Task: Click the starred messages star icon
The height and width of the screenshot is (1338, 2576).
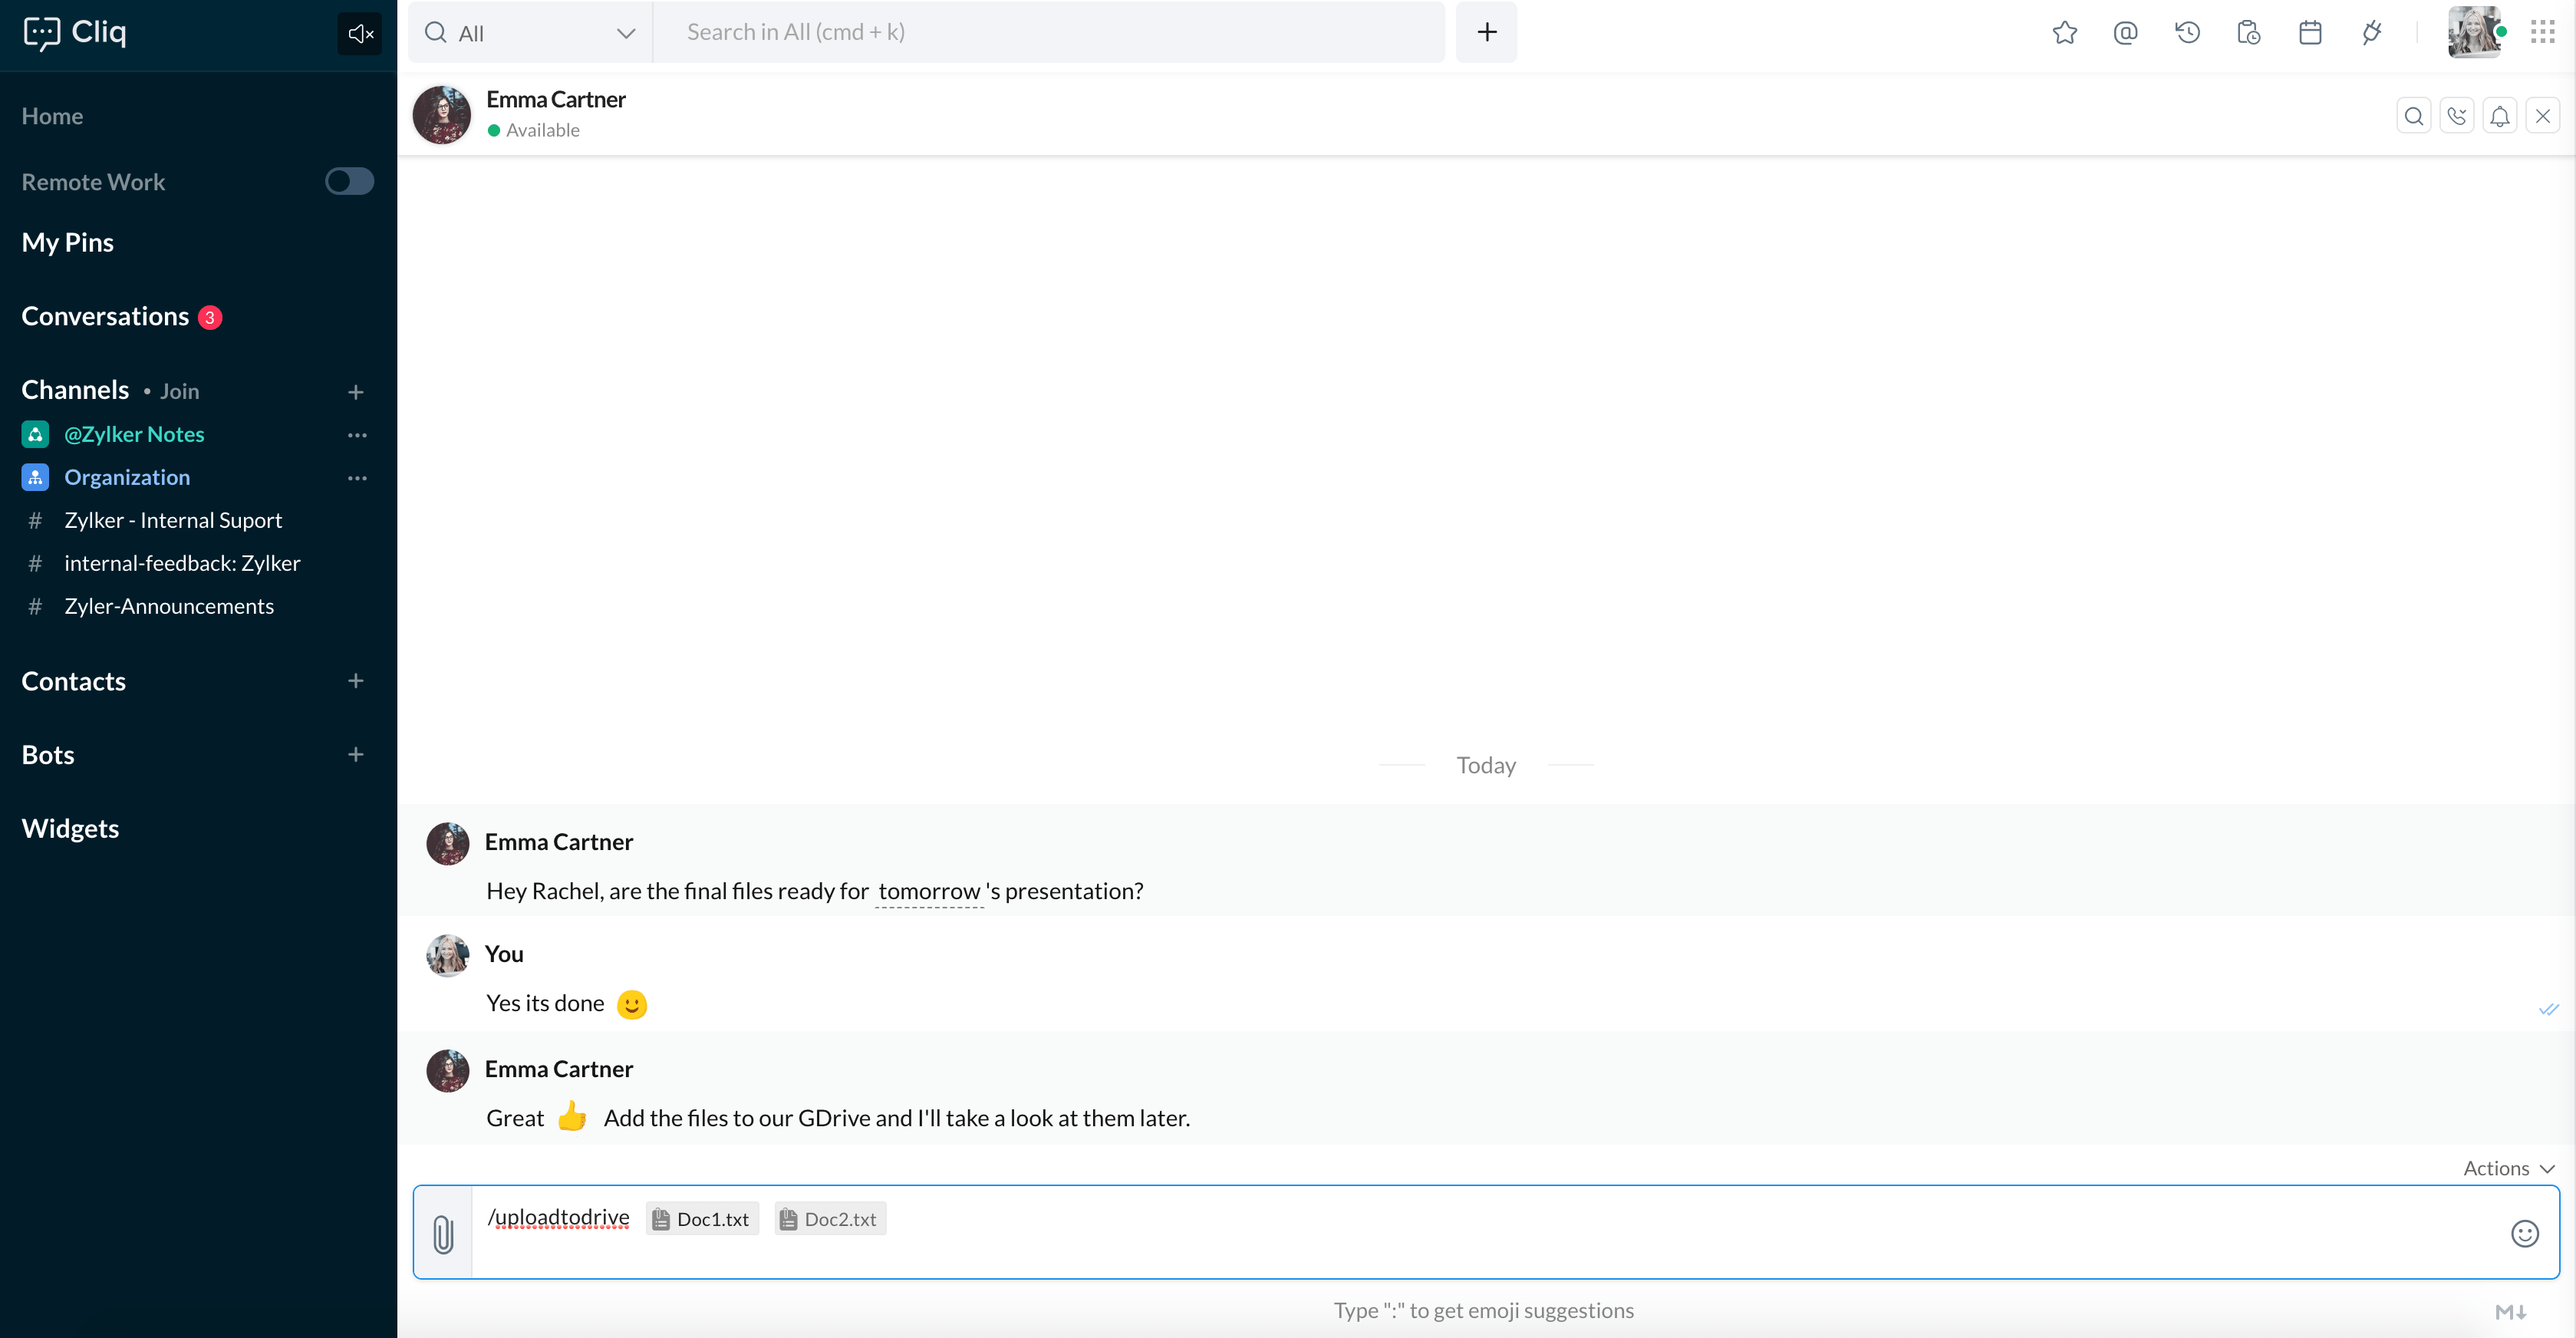Action: (x=2064, y=33)
